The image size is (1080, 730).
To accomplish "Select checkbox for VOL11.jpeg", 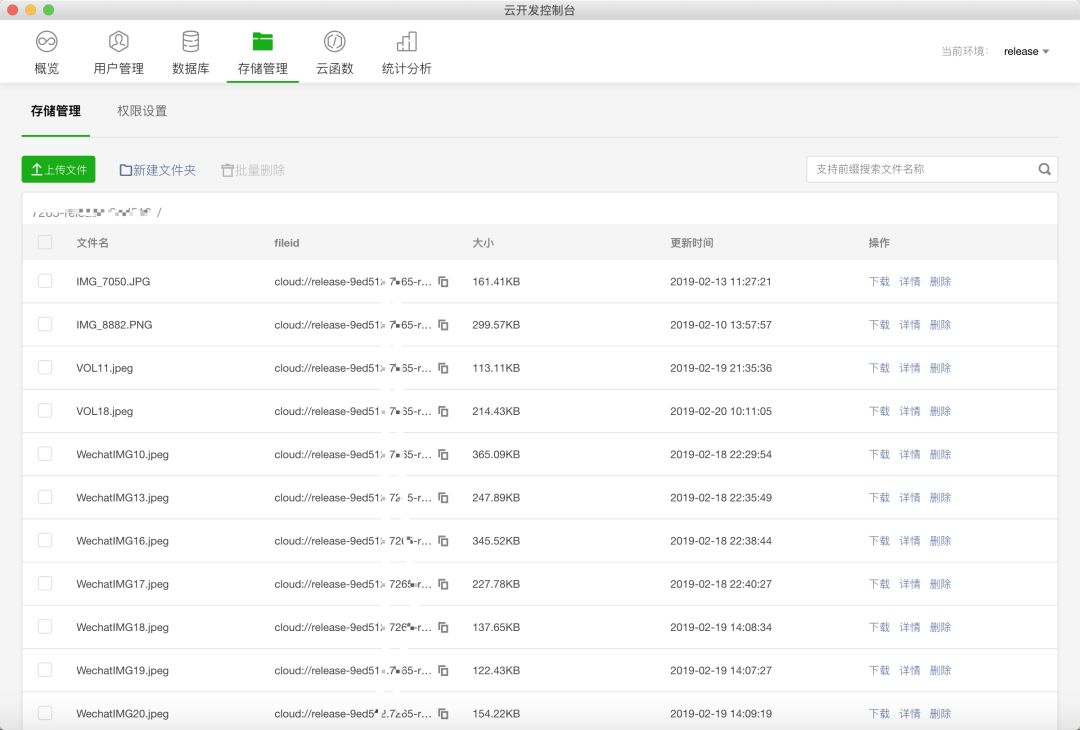I will (x=45, y=367).
